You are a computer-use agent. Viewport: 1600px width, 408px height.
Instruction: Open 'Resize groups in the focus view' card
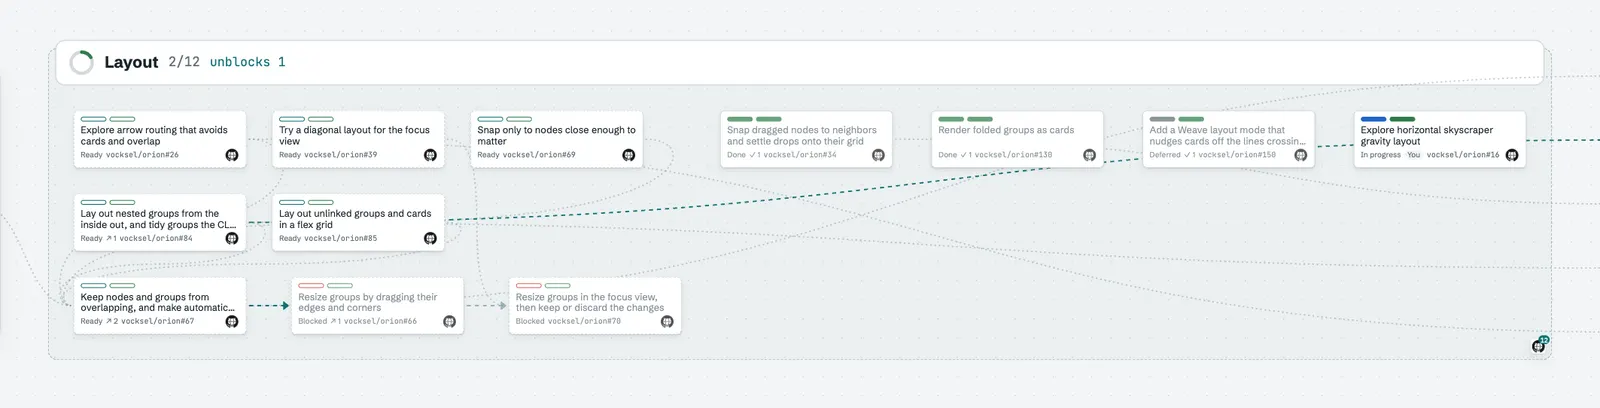(x=595, y=306)
